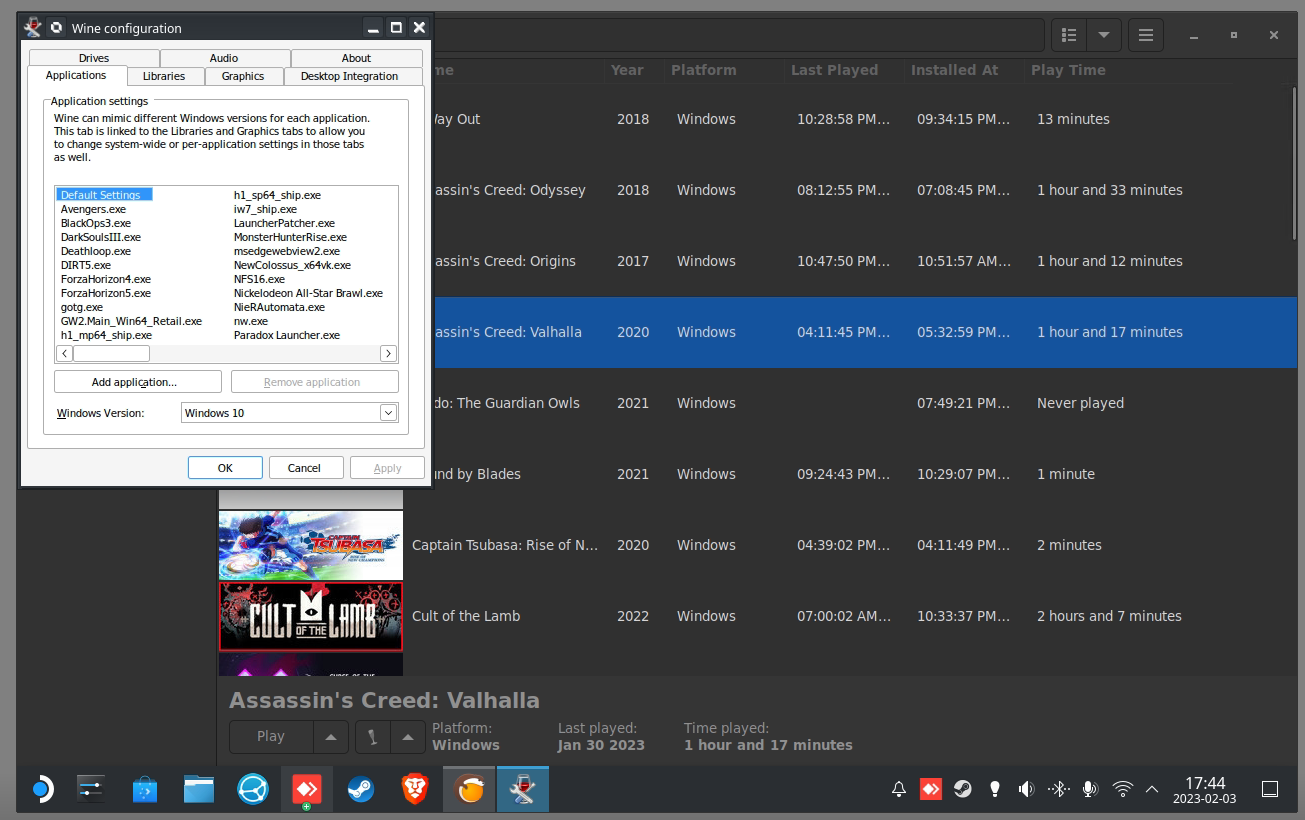
Task: Switch to the Audio tab
Action: tap(224, 58)
